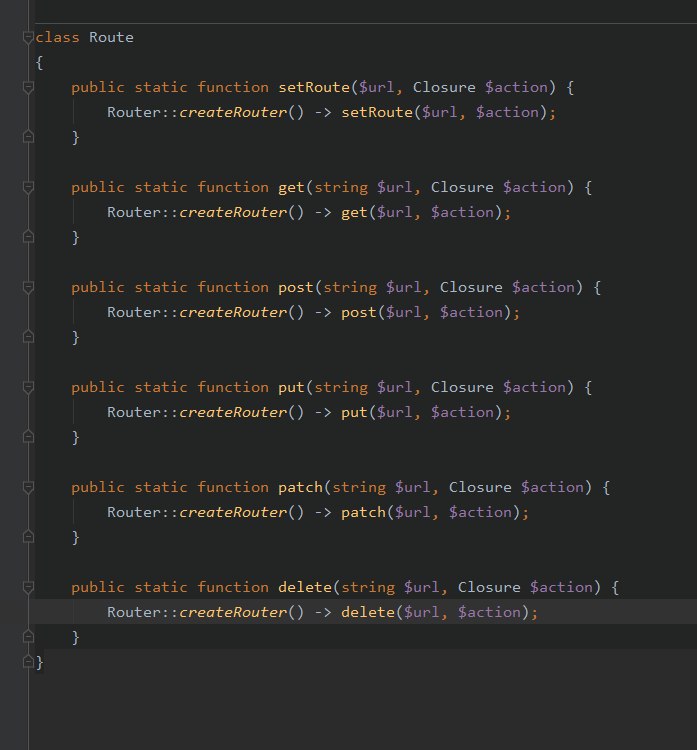Fold the post function in the gutter

[x=28, y=287]
